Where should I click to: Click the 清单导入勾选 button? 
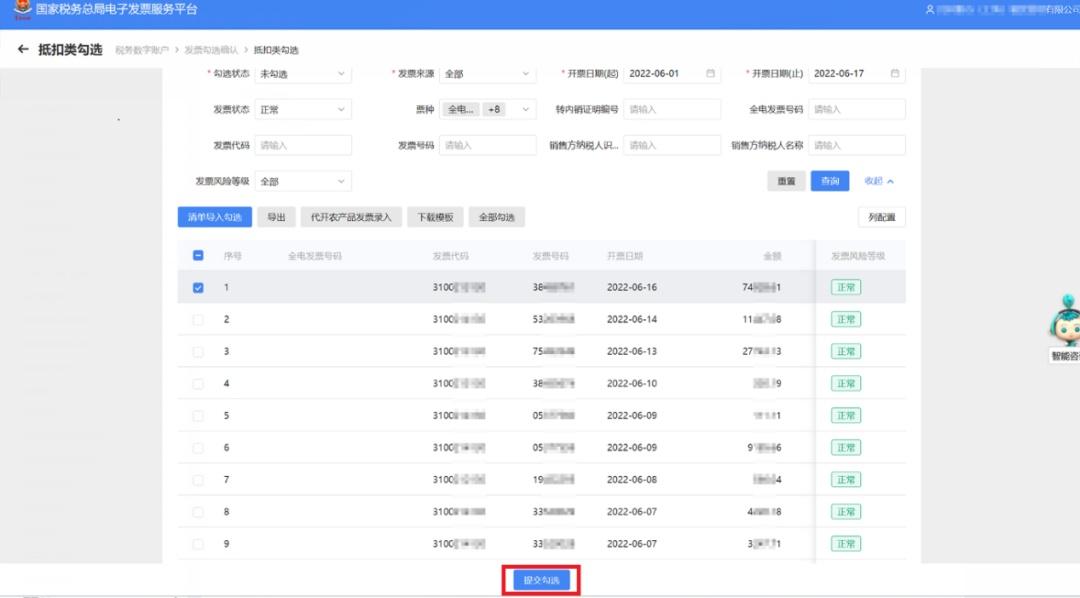(214, 217)
